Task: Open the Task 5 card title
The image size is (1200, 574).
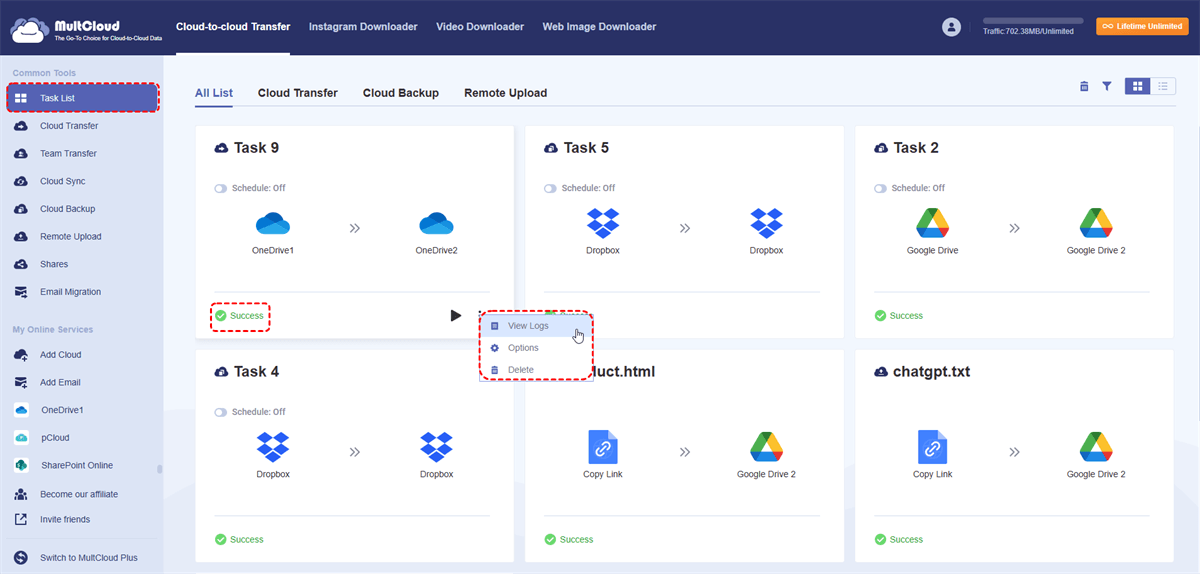Action: (586, 148)
